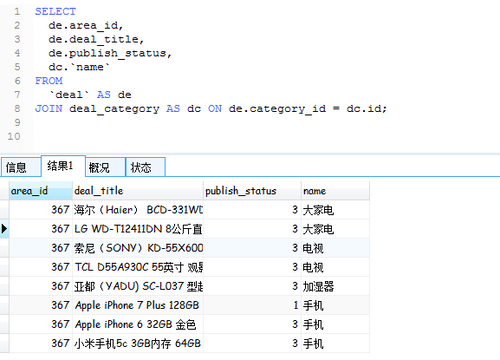Viewport: 500px width, 360px height.
Task: Click the row header of the SONY row
Action: click(4, 248)
